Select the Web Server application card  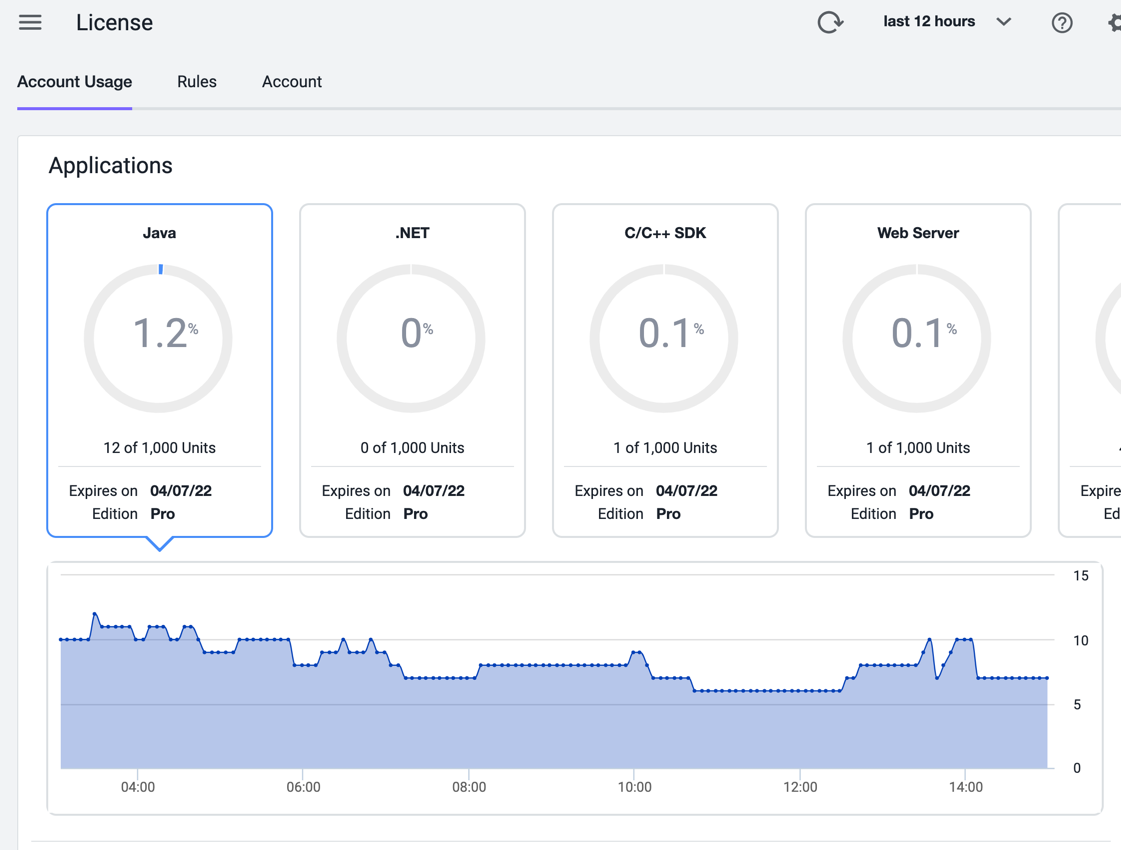tap(918, 370)
